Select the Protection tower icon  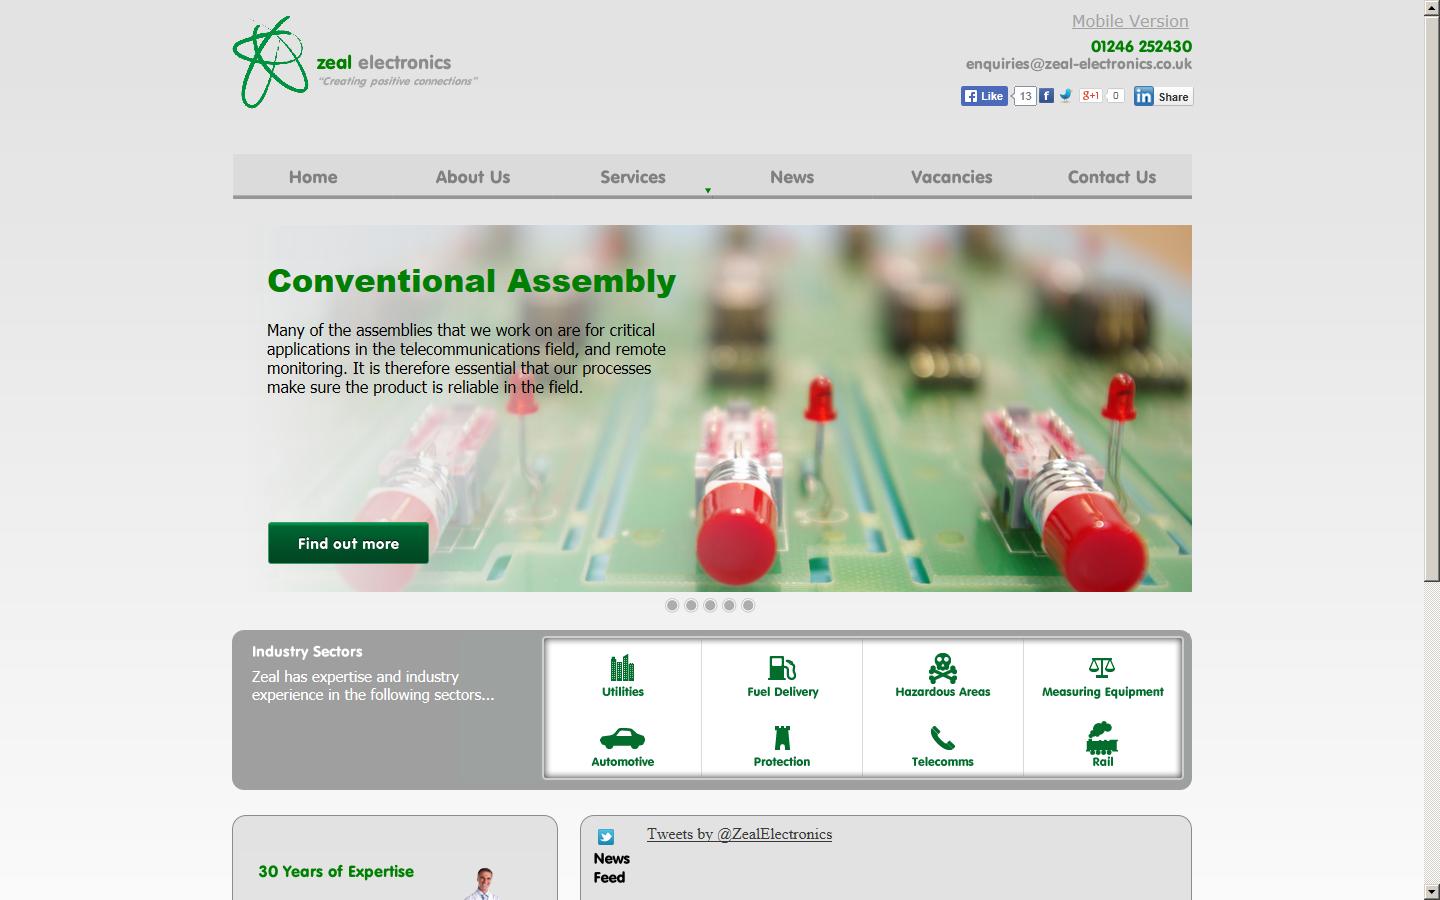[x=782, y=738]
